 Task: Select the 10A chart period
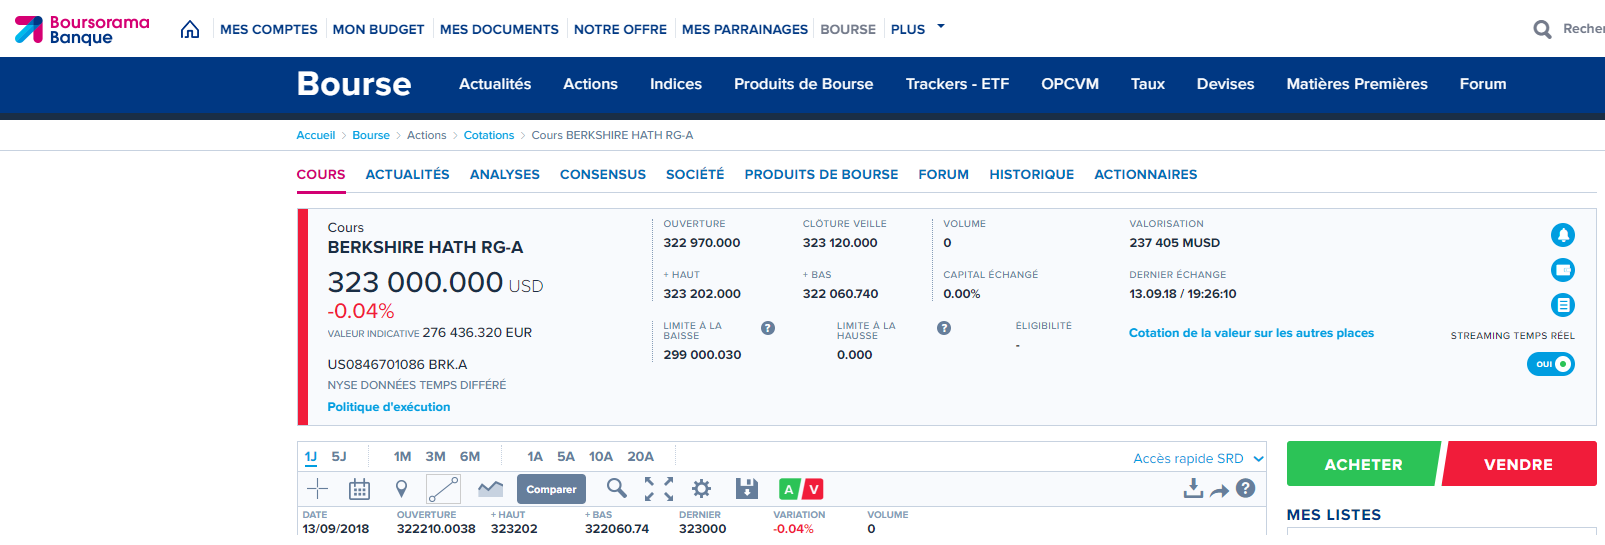click(x=601, y=456)
